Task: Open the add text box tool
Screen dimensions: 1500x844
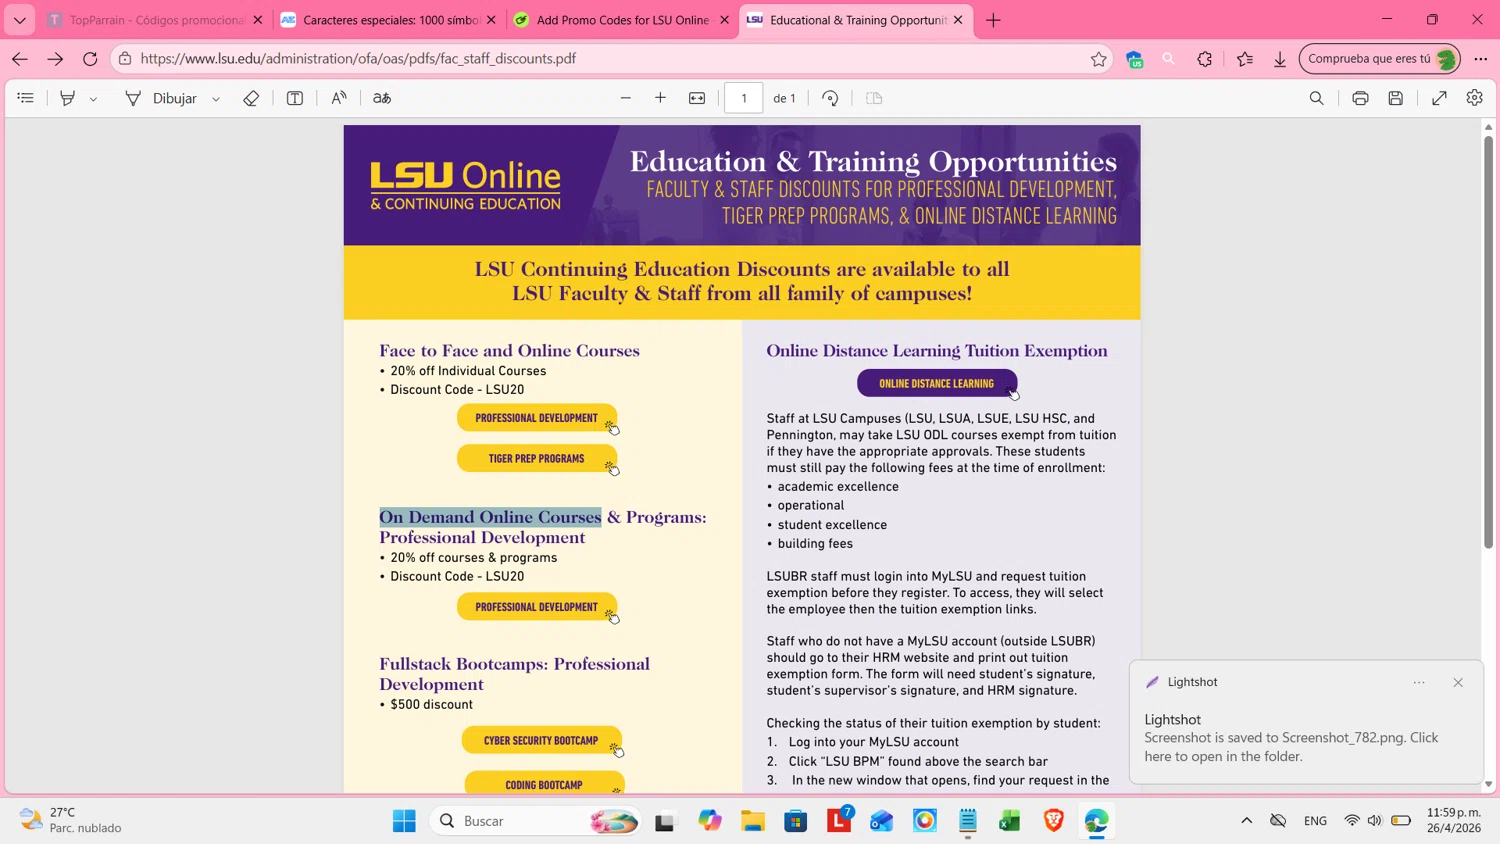Action: pos(295,98)
